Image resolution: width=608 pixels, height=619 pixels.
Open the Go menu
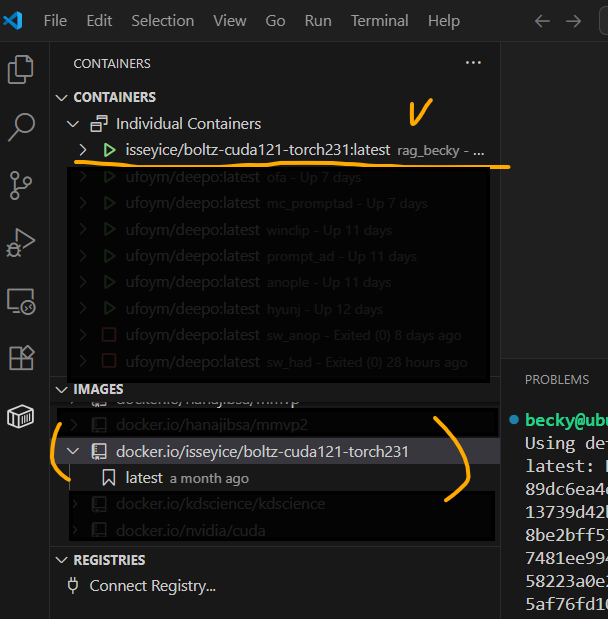point(275,21)
